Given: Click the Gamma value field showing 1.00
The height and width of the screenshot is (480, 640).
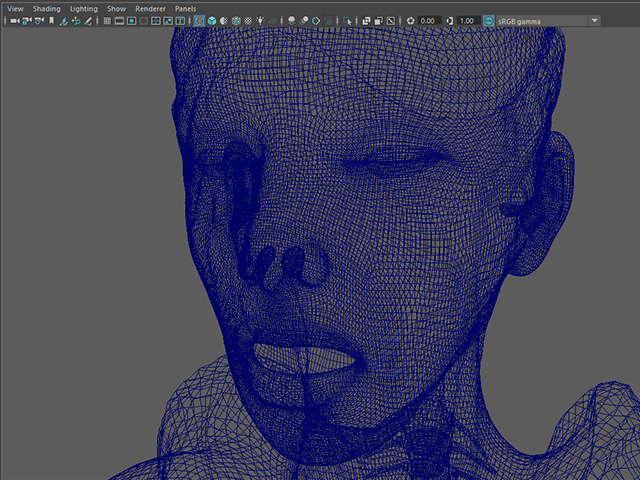Looking at the screenshot, I should tap(467, 21).
